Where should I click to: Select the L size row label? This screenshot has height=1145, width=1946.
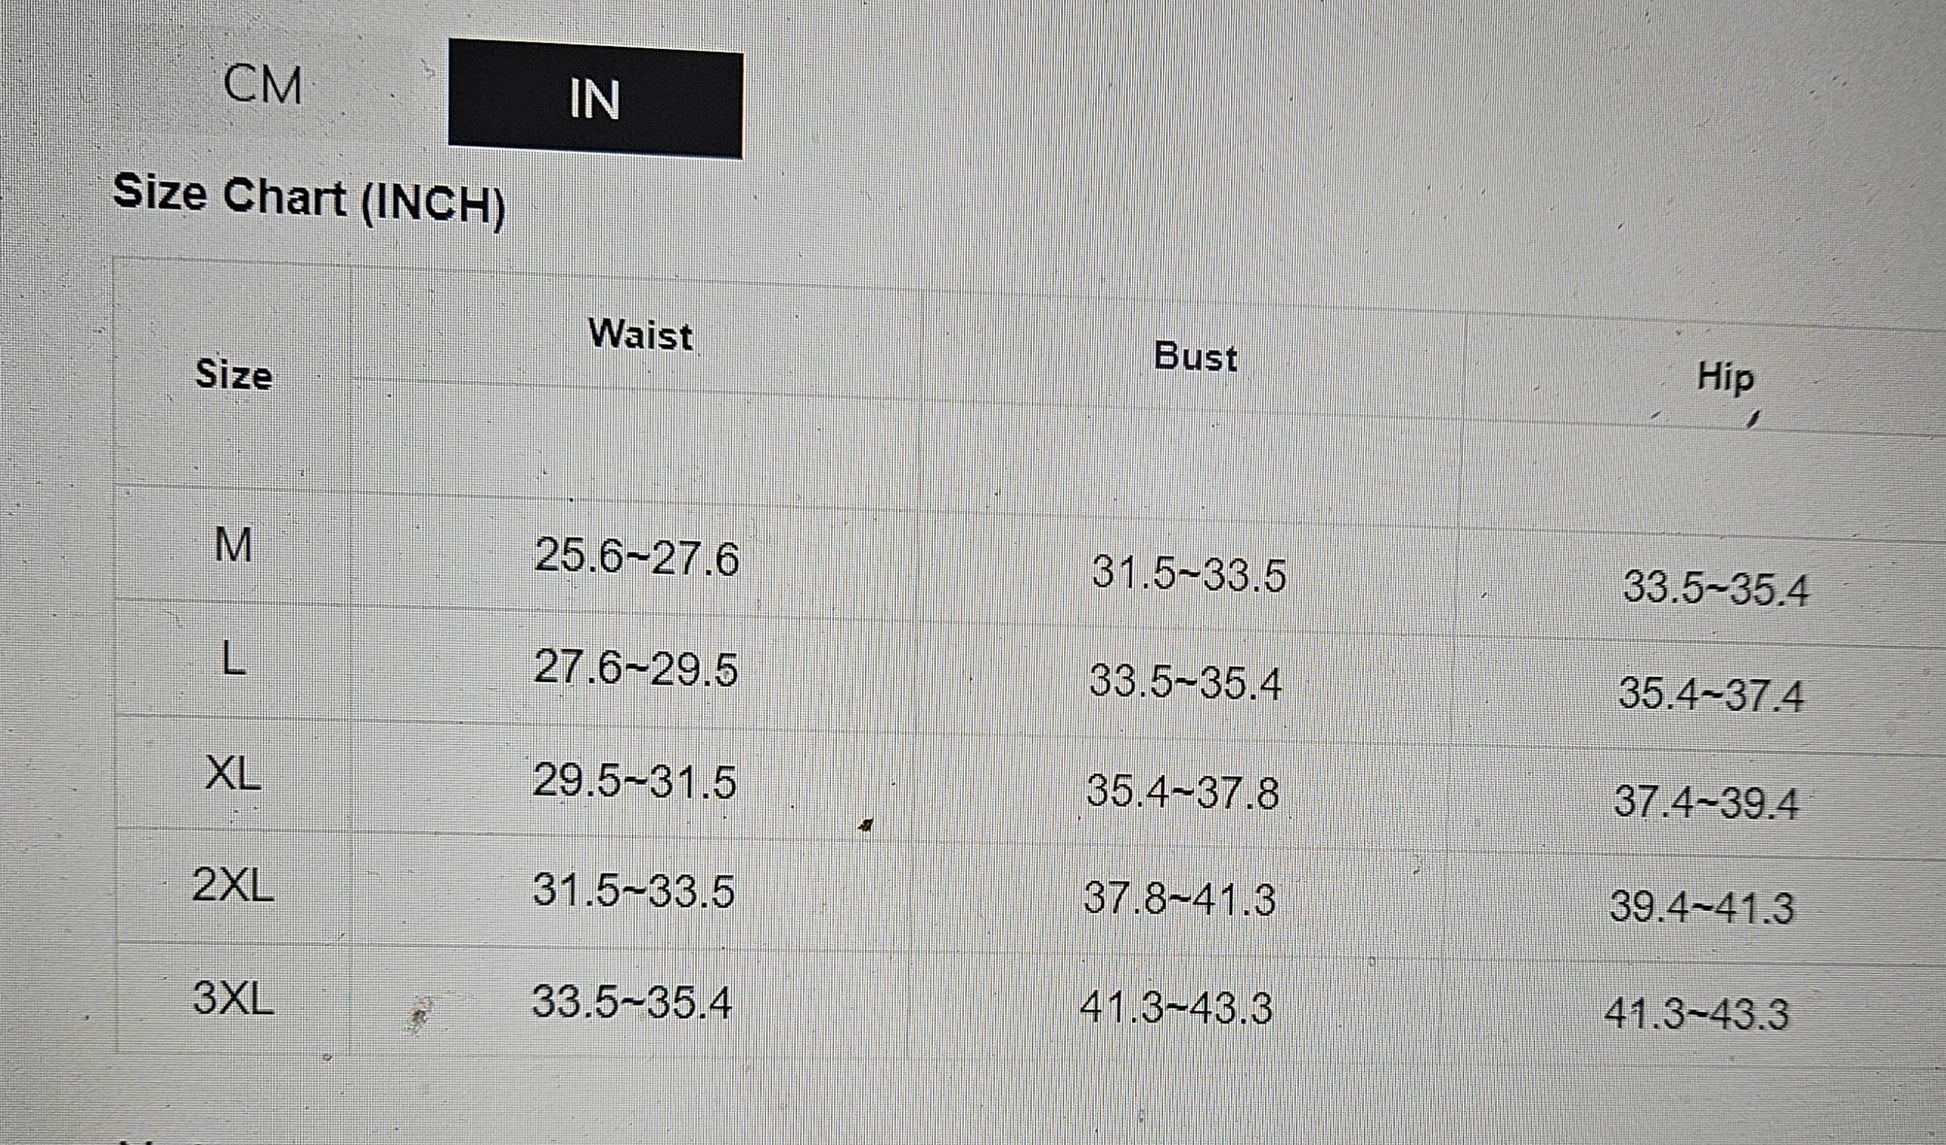tap(233, 660)
